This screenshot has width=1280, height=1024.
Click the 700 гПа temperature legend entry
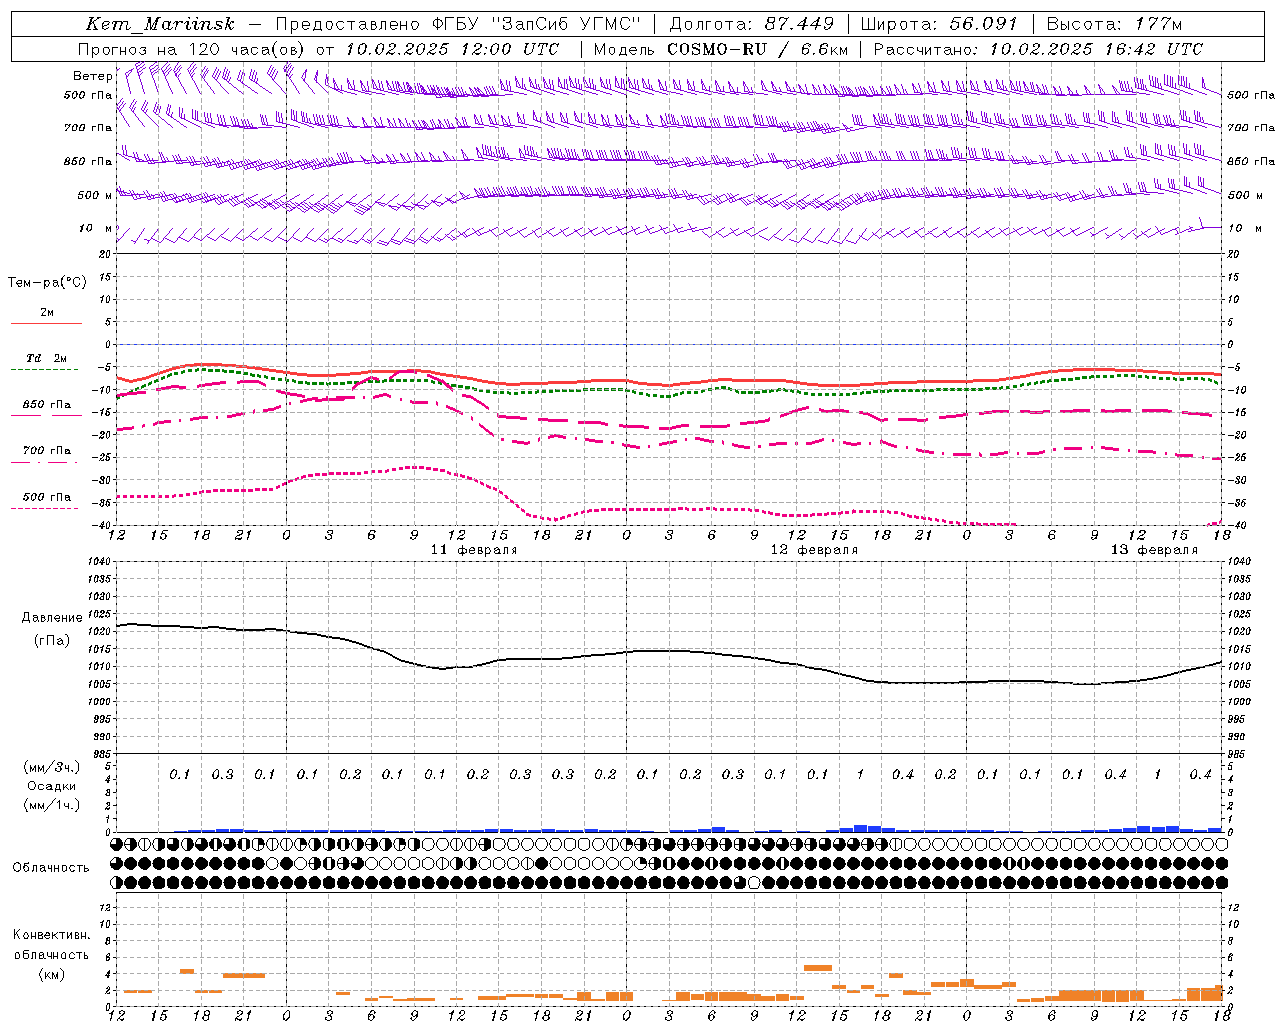point(47,451)
